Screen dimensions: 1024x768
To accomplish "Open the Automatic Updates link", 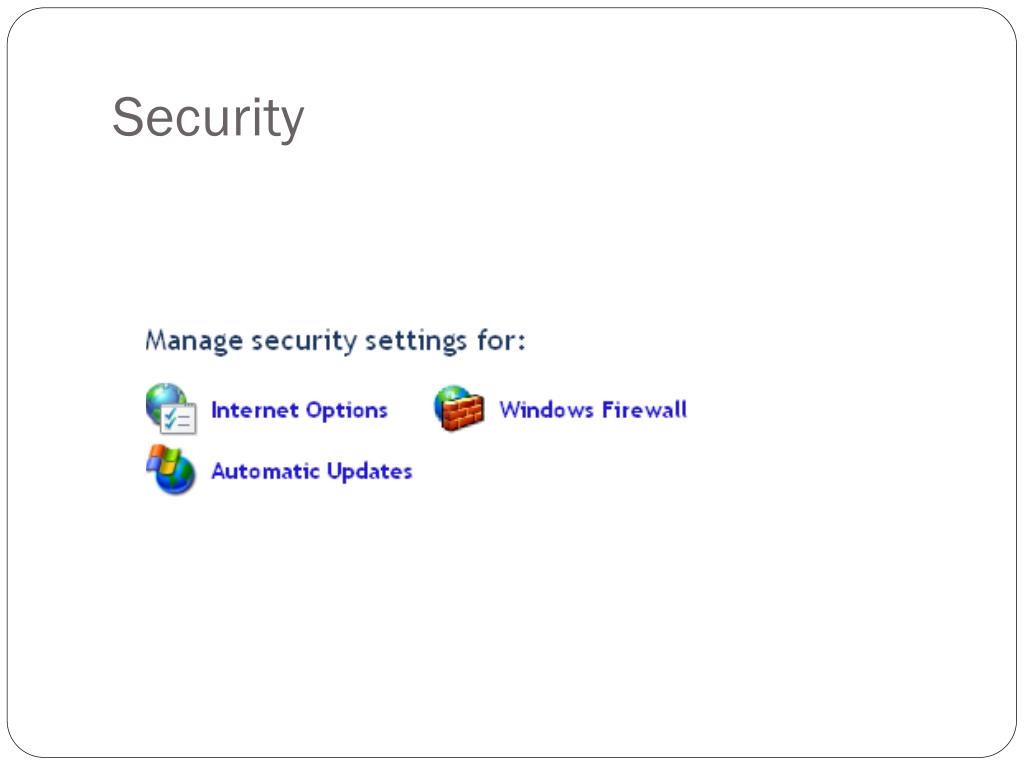I will (x=311, y=471).
